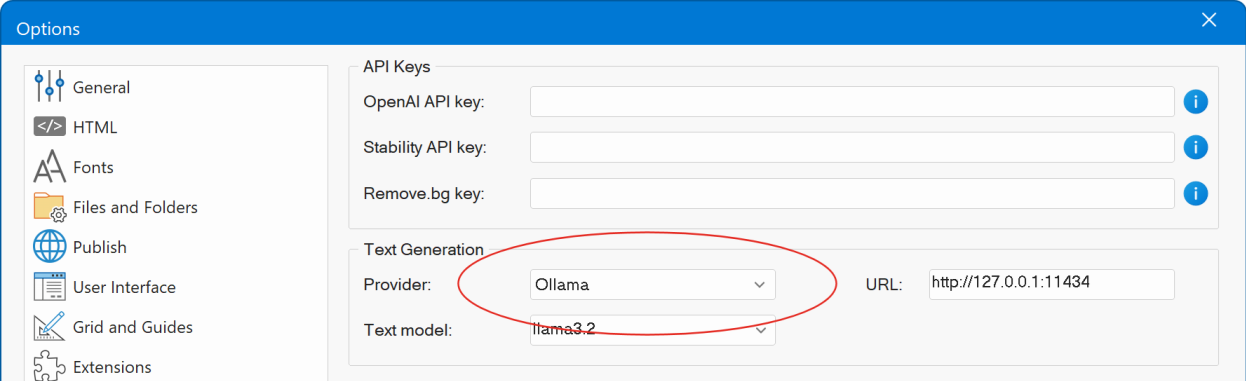Focus the Stability API key field
The height and width of the screenshot is (382, 1247).
(852, 148)
